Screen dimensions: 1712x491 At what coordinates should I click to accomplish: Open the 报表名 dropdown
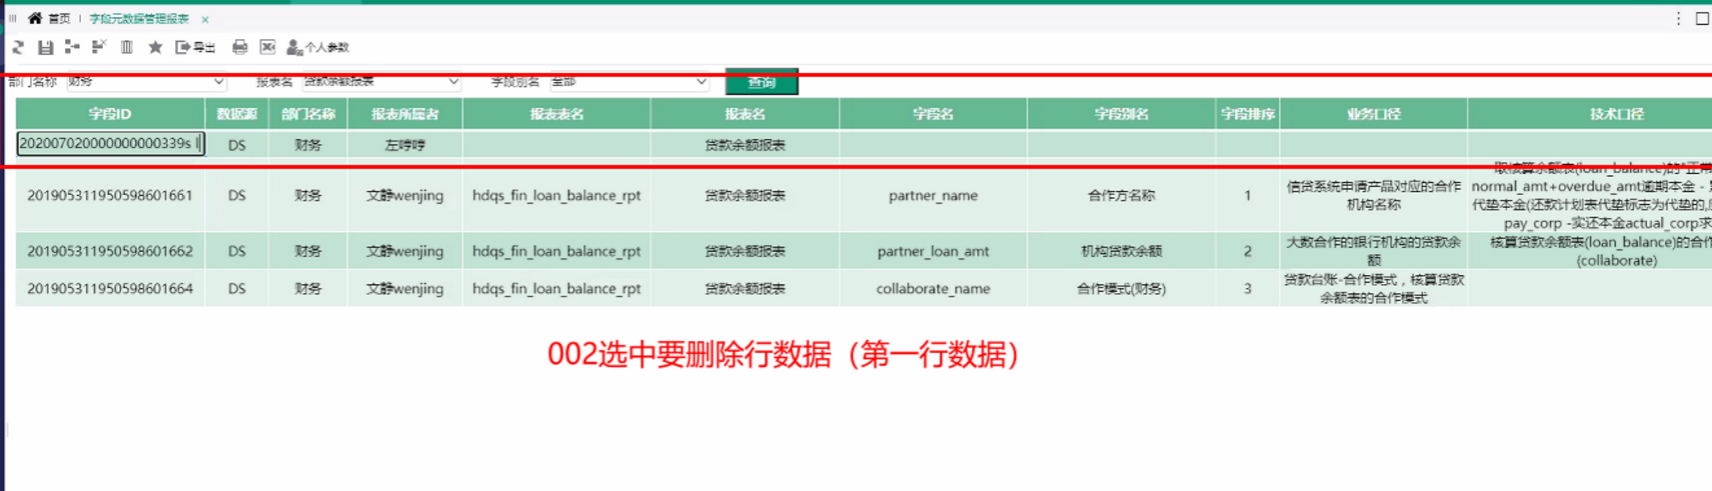click(x=381, y=82)
